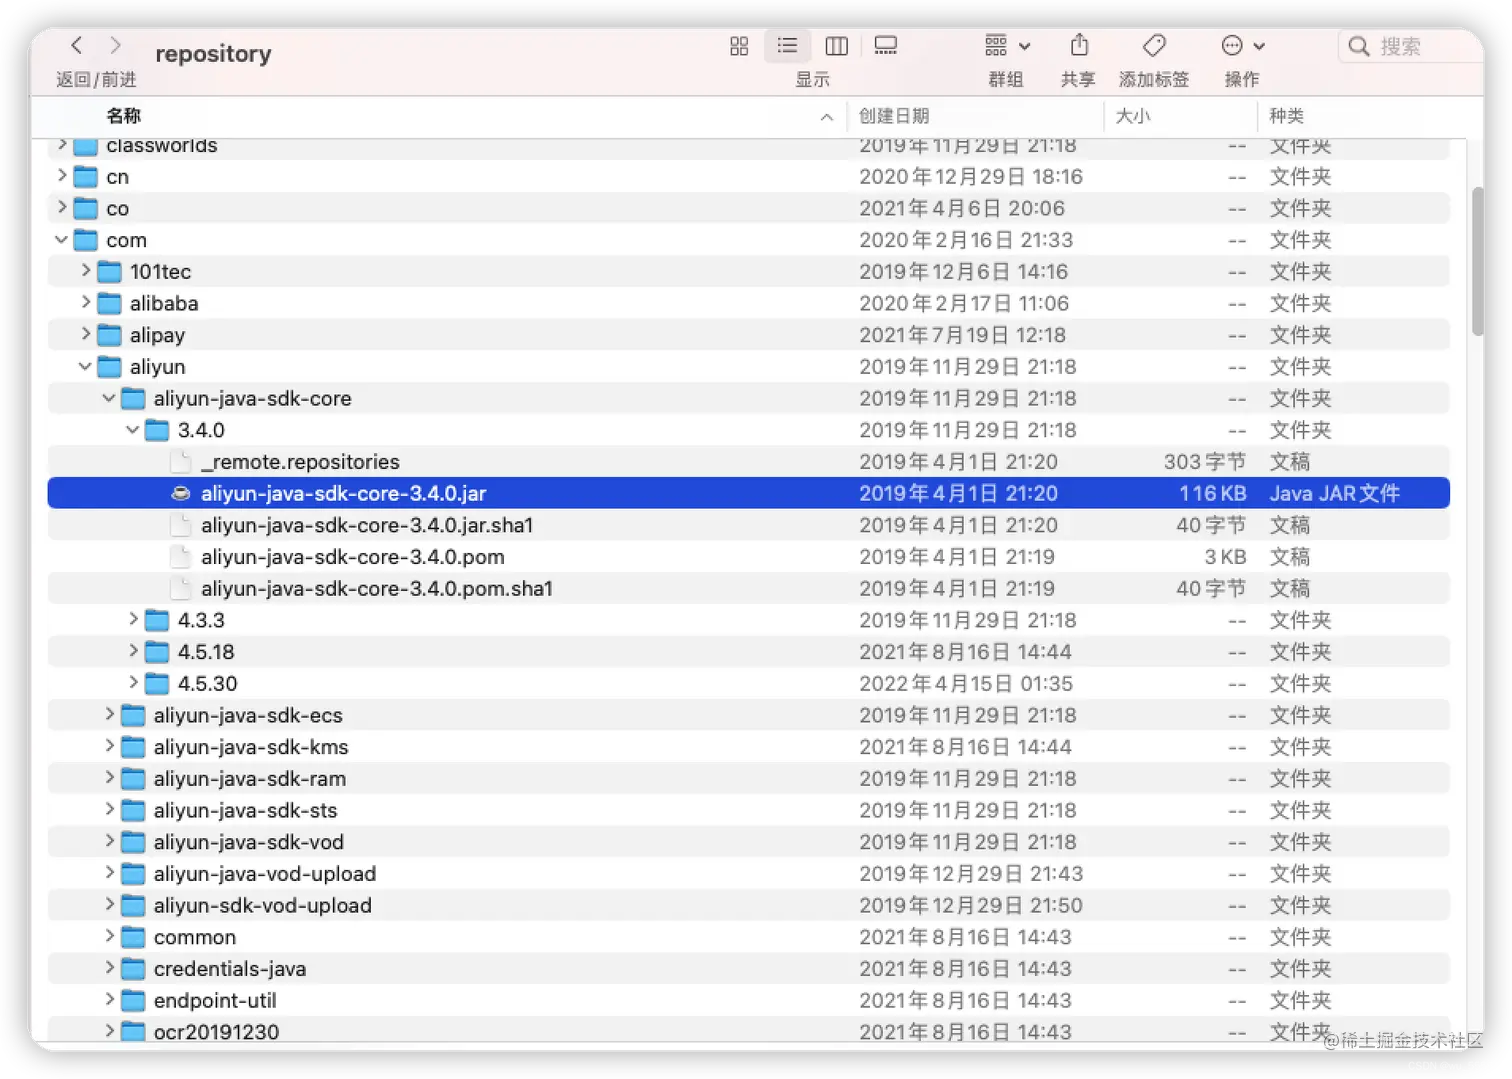Collapse the aliyun-java-sdk-core folder

(x=109, y=398)
